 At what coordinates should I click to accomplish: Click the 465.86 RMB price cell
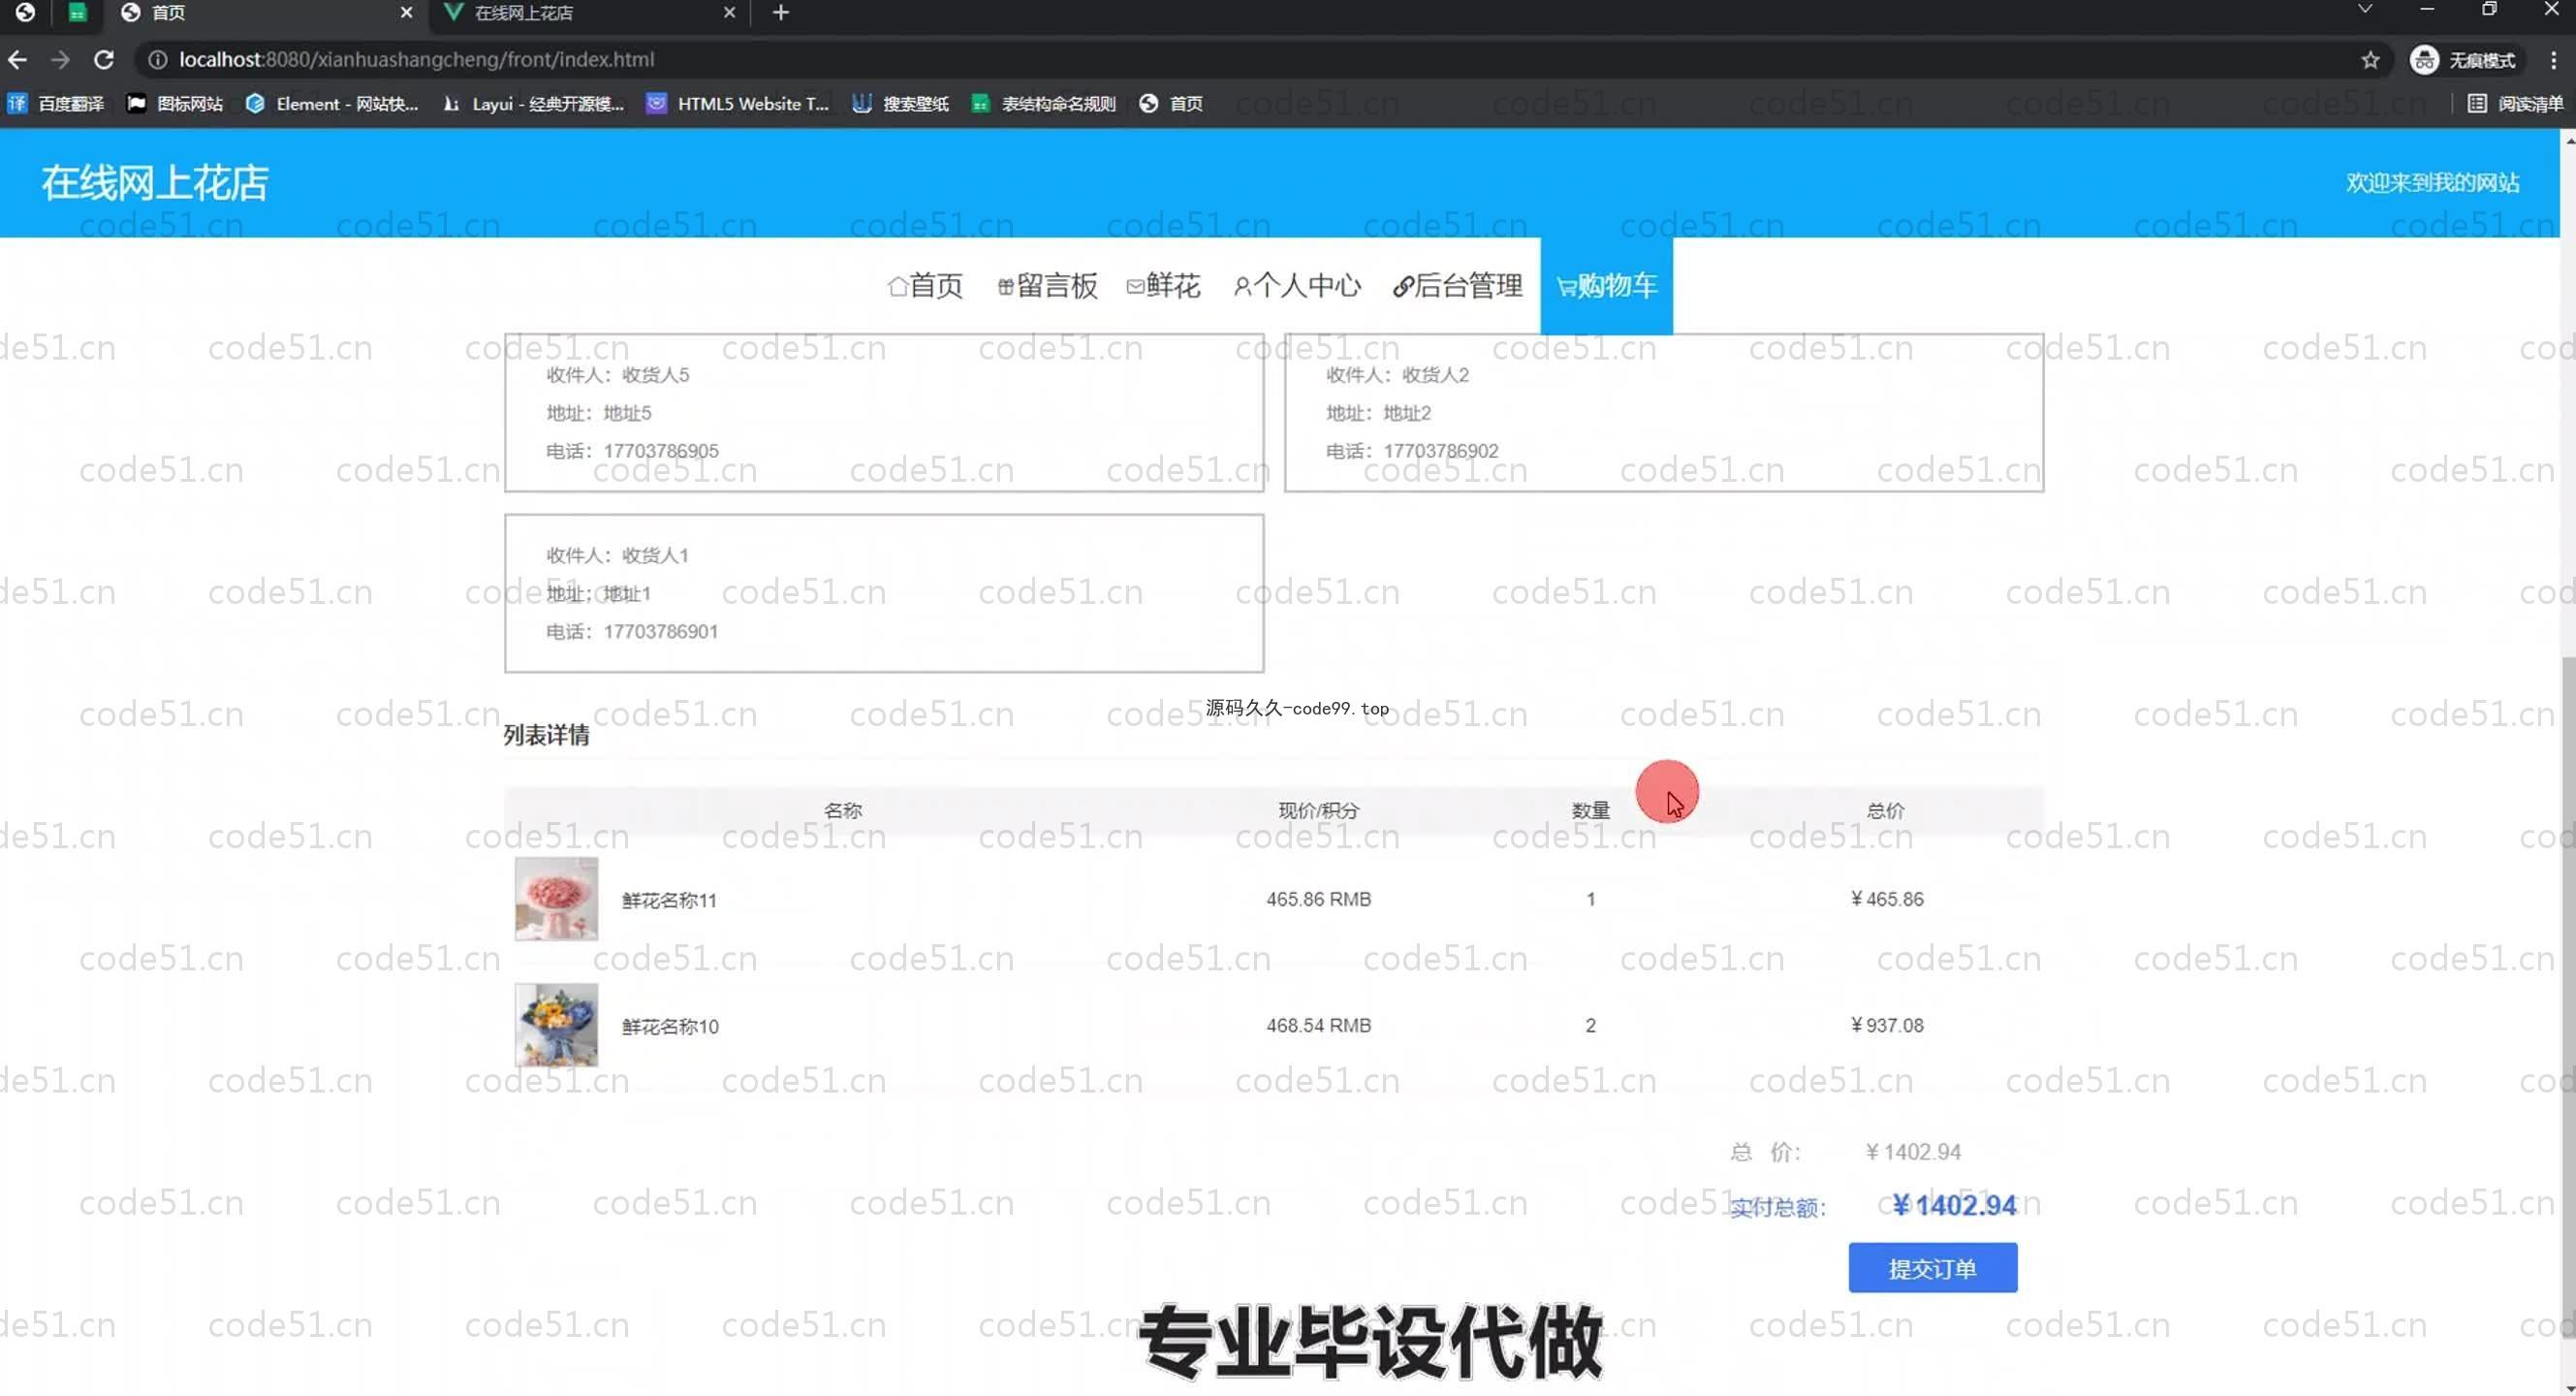point(1318,899)
